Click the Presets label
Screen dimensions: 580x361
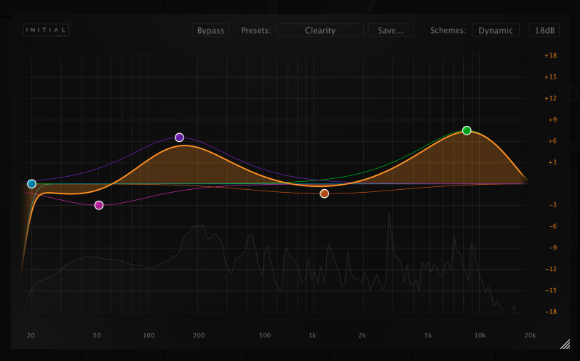coord(256,30)
